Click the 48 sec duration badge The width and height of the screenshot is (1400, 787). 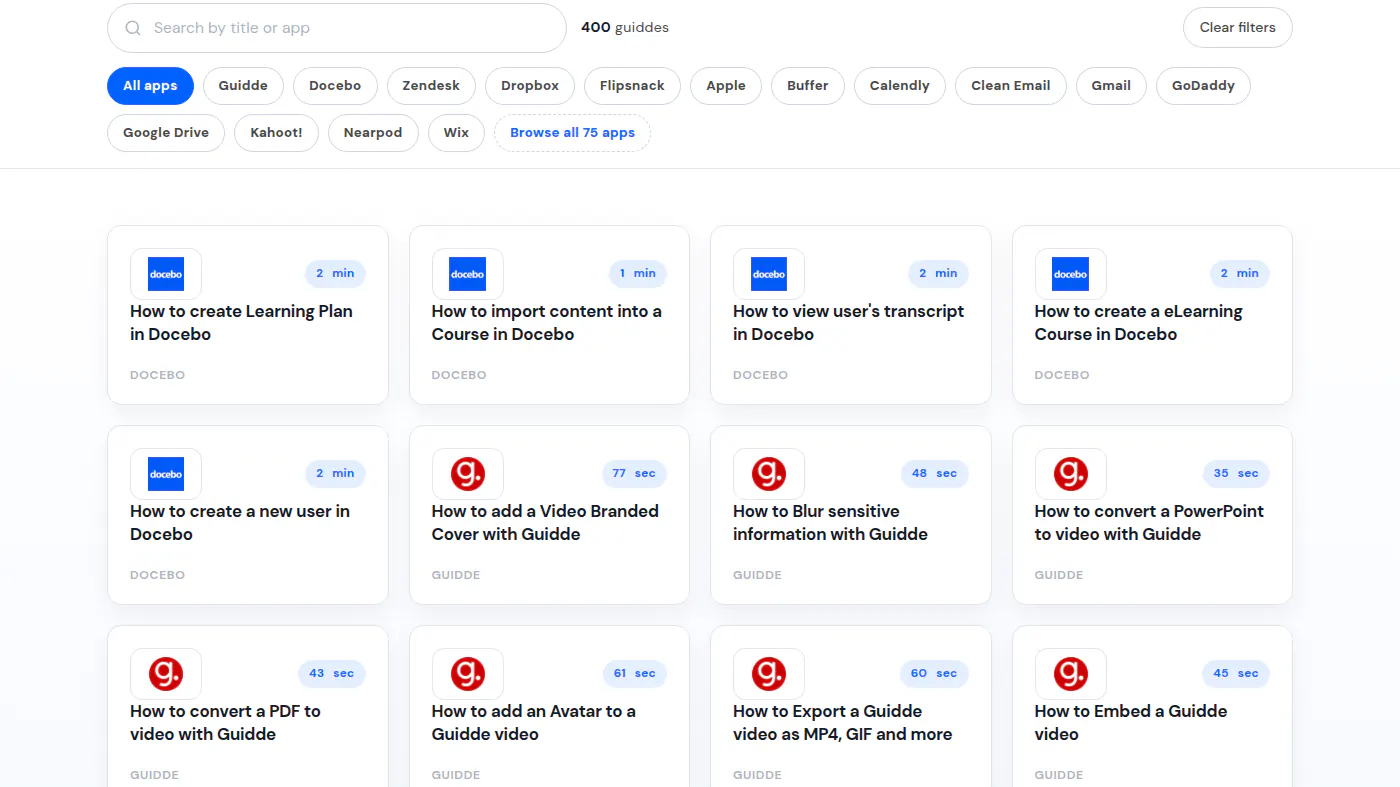(x=934, y=474)
